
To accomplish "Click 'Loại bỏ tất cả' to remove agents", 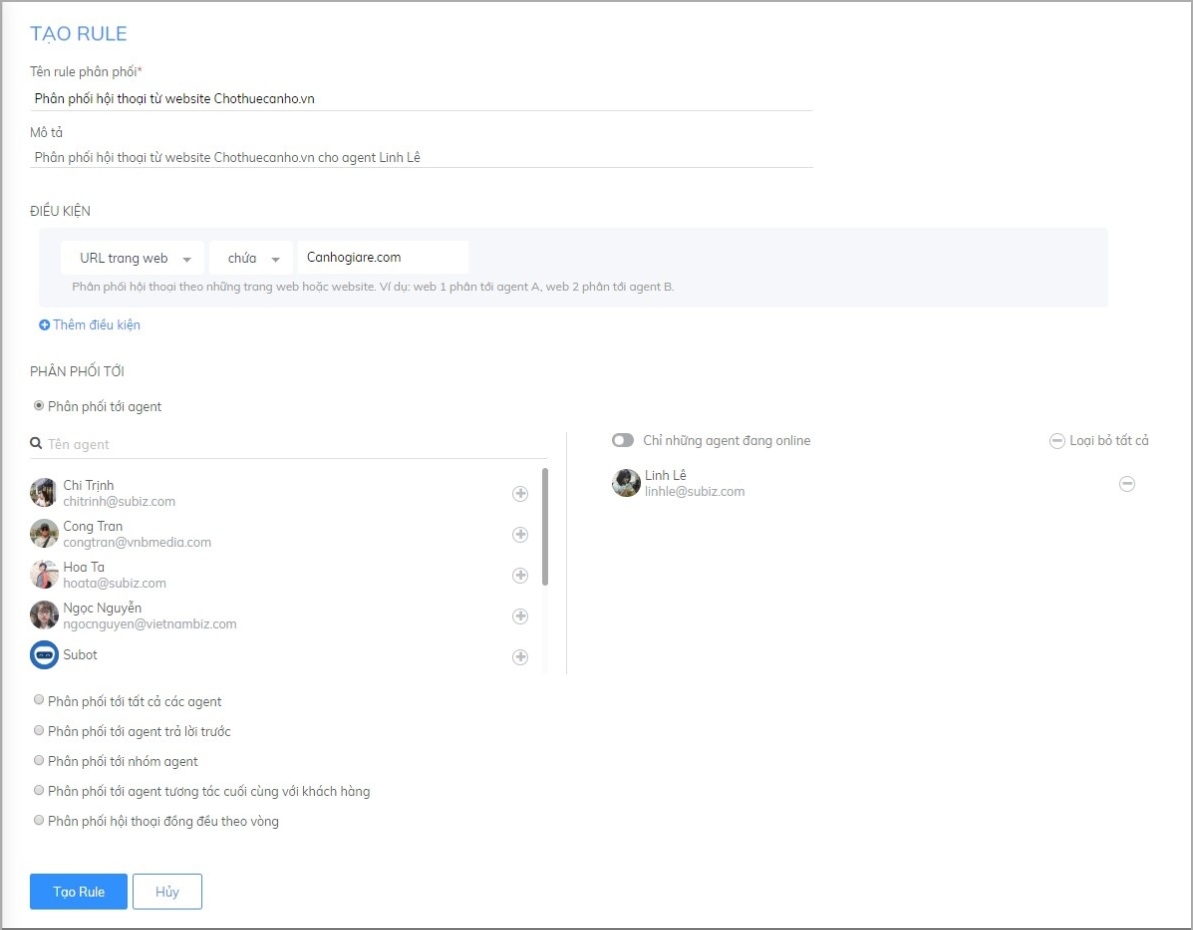I will (x=1099, y=441).
